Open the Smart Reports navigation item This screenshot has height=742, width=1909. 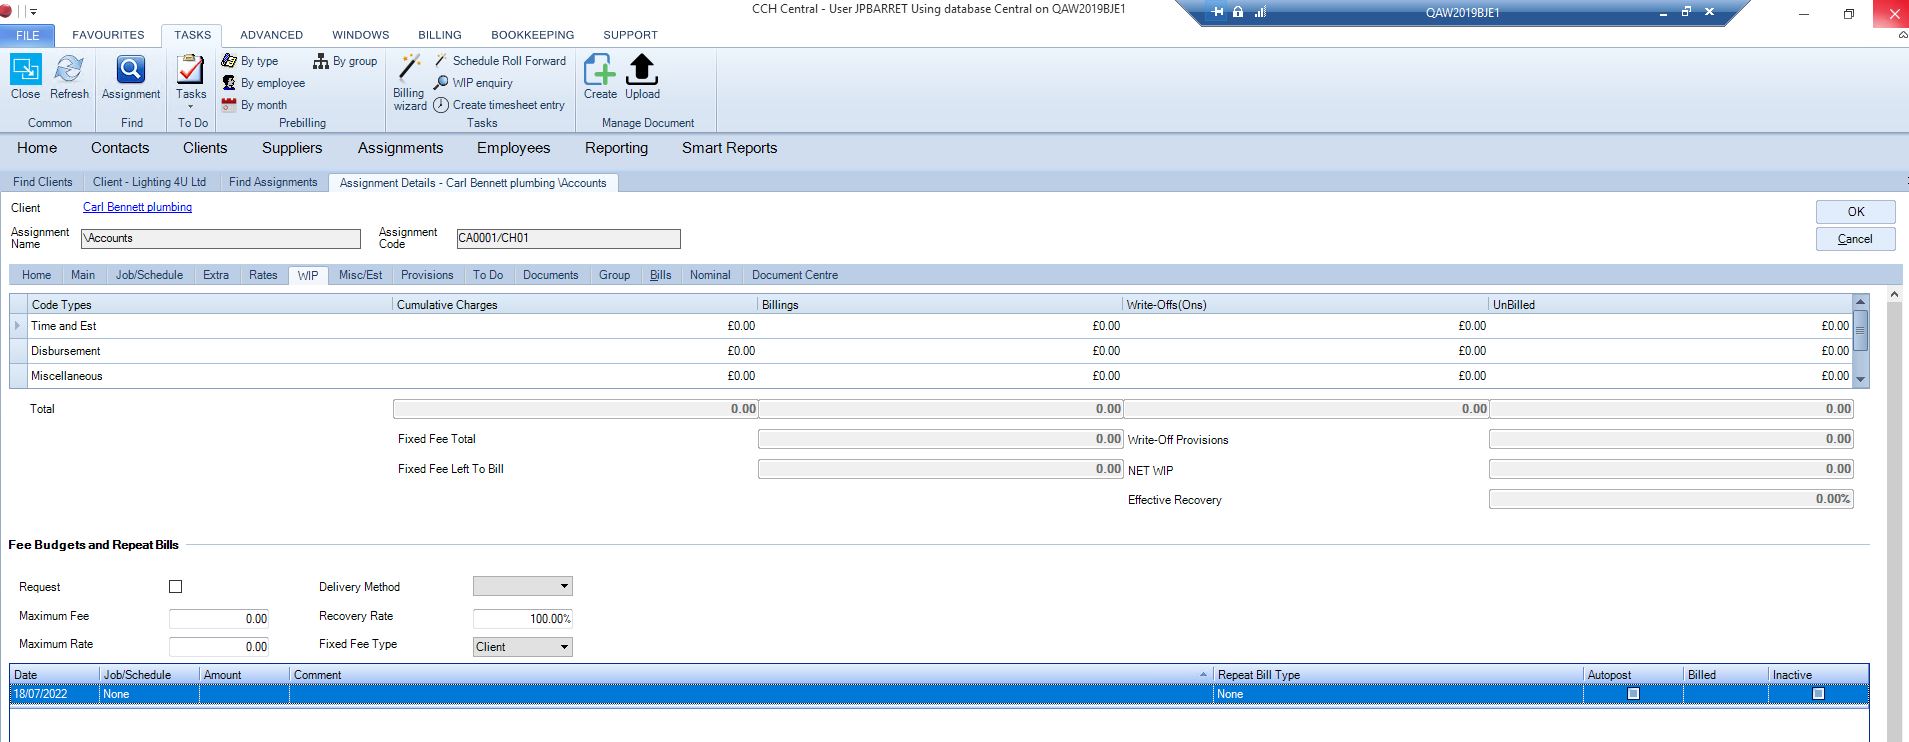[x=729, y=148]
